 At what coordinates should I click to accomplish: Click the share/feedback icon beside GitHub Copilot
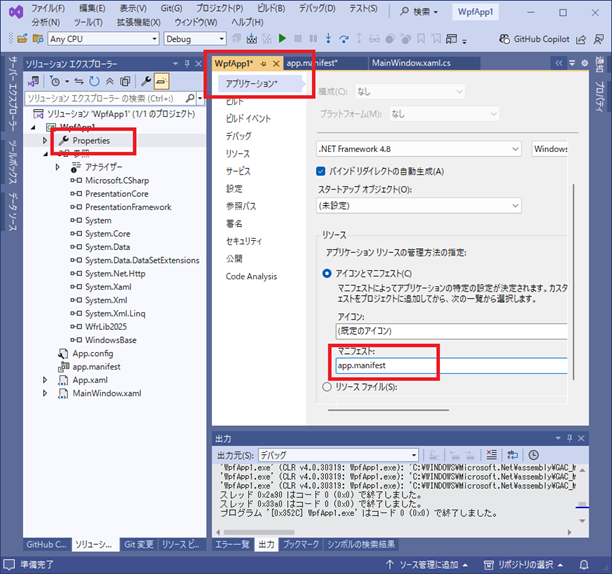pos(581,39)
